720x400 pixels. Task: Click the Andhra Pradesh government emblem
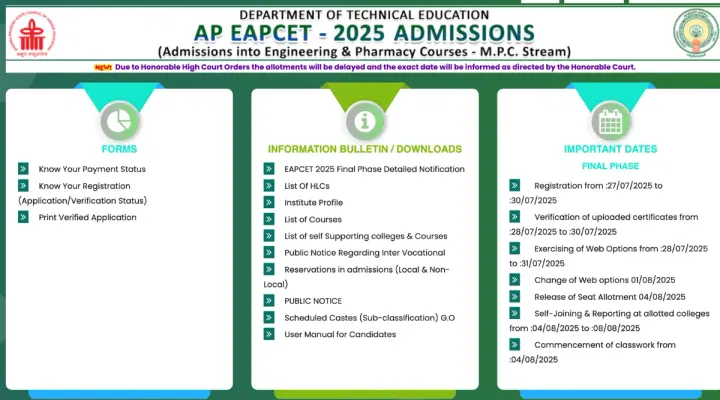click(696, 33)
